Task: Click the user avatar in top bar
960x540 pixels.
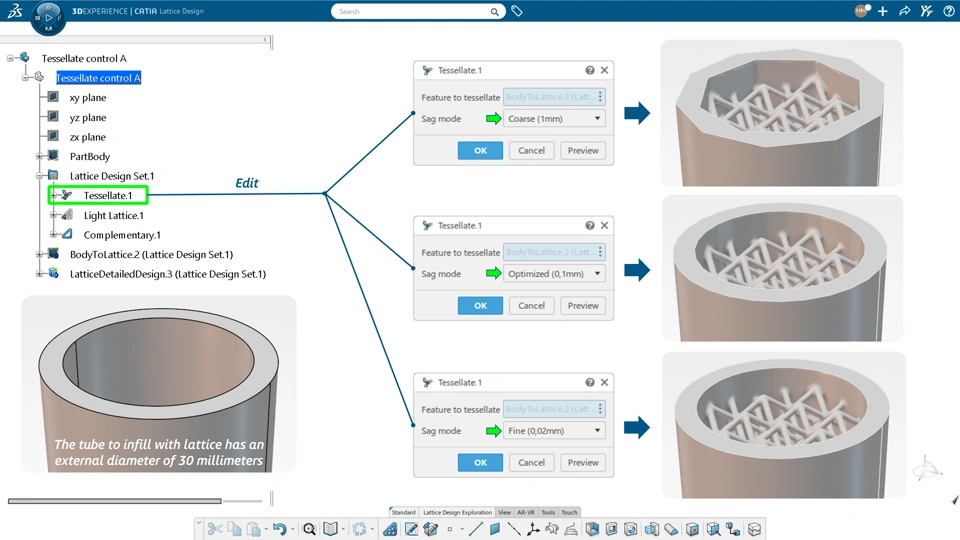Action: 861,10
